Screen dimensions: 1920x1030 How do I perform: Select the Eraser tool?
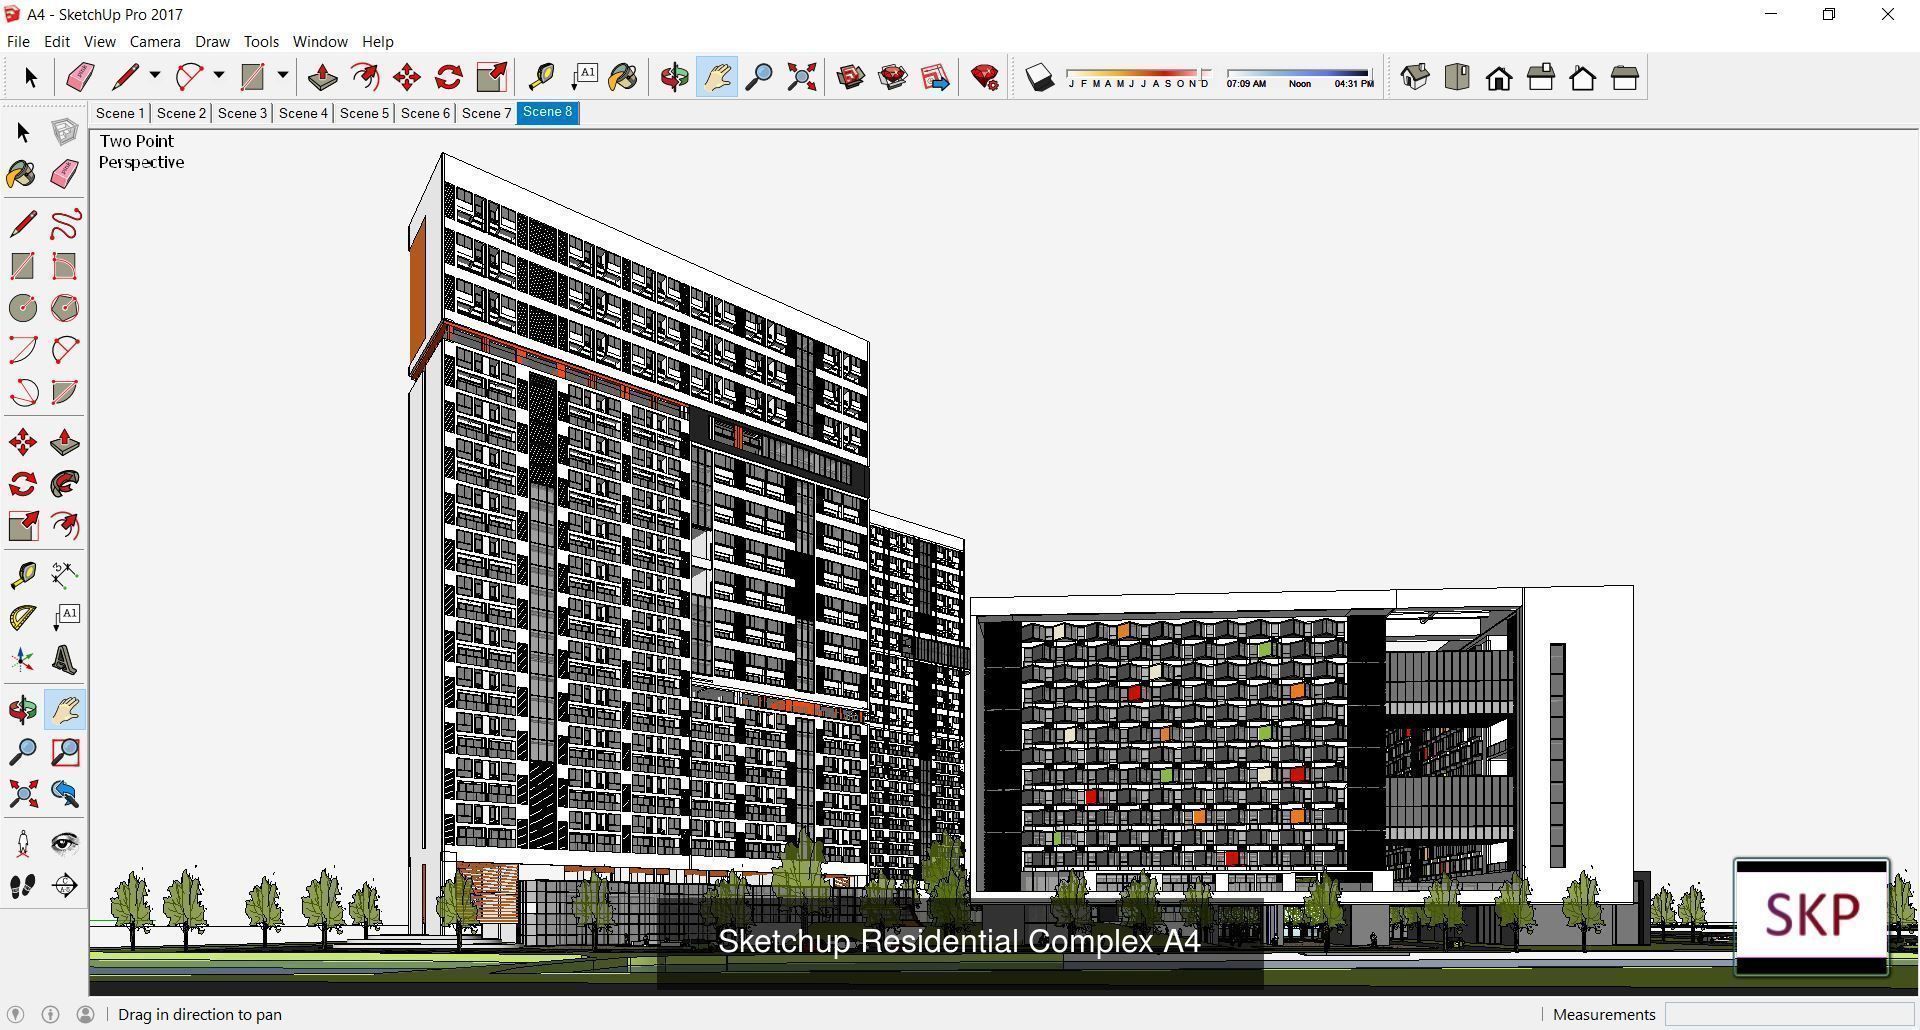coord(64,176)
